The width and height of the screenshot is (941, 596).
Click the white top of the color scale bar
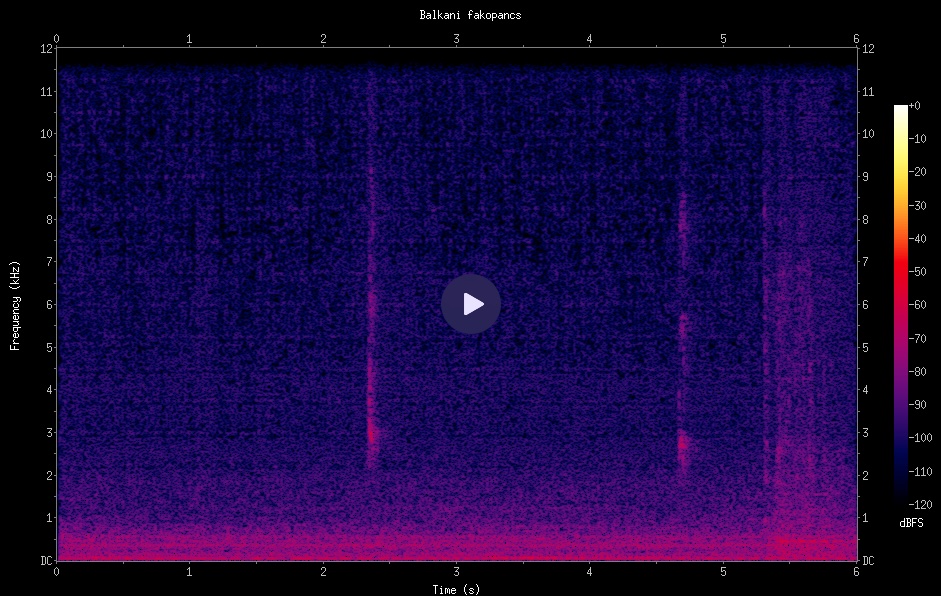[901, 109]
